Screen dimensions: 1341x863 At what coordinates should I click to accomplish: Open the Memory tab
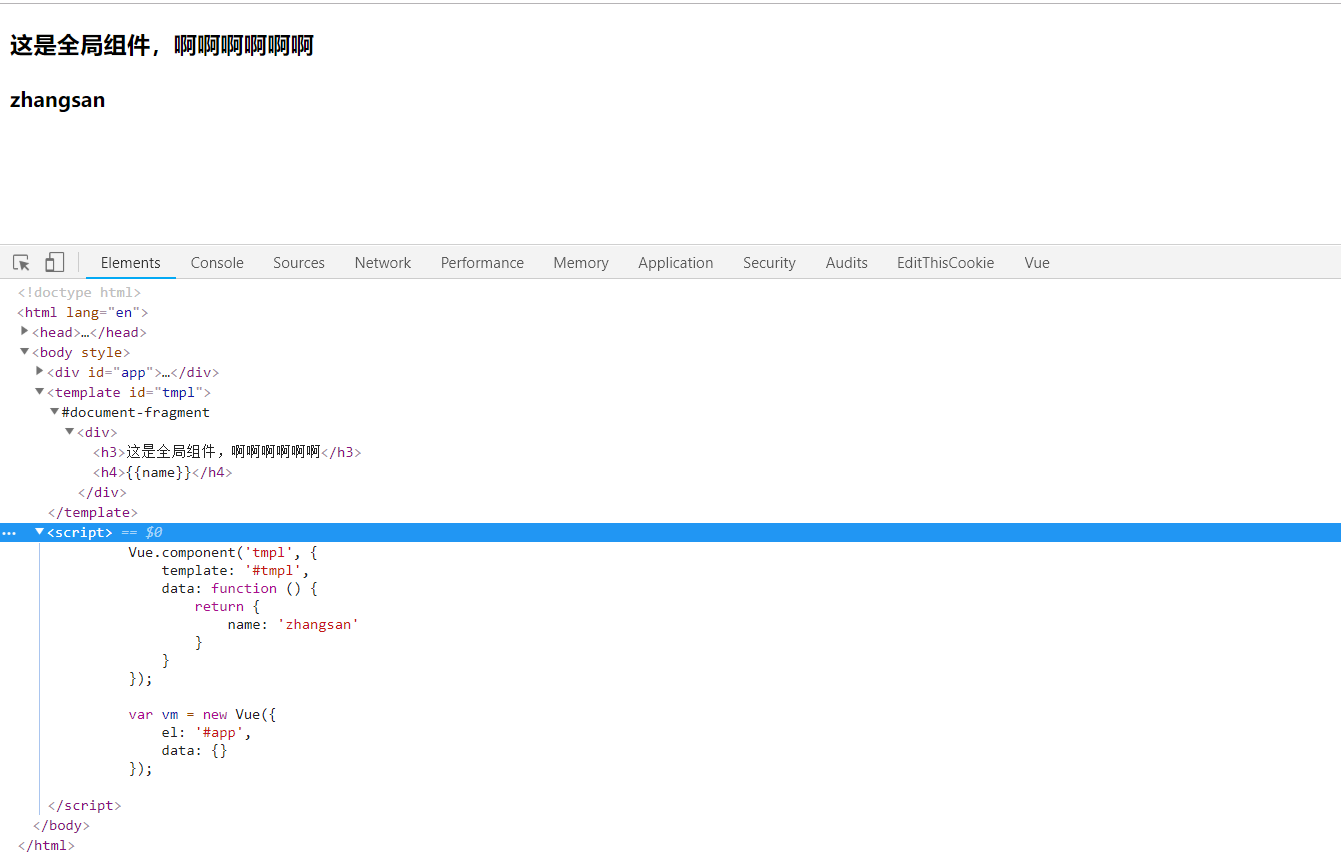pyautogui.click(x=581, y=263)
